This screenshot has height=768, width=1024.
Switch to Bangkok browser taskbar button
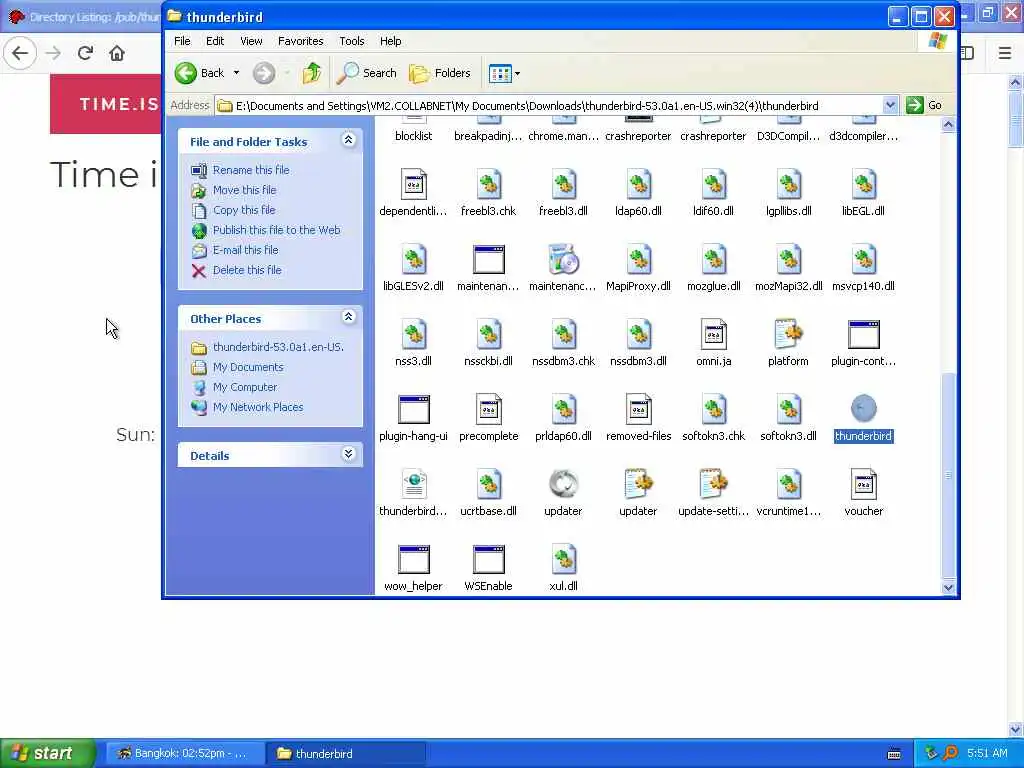(185, 754)
